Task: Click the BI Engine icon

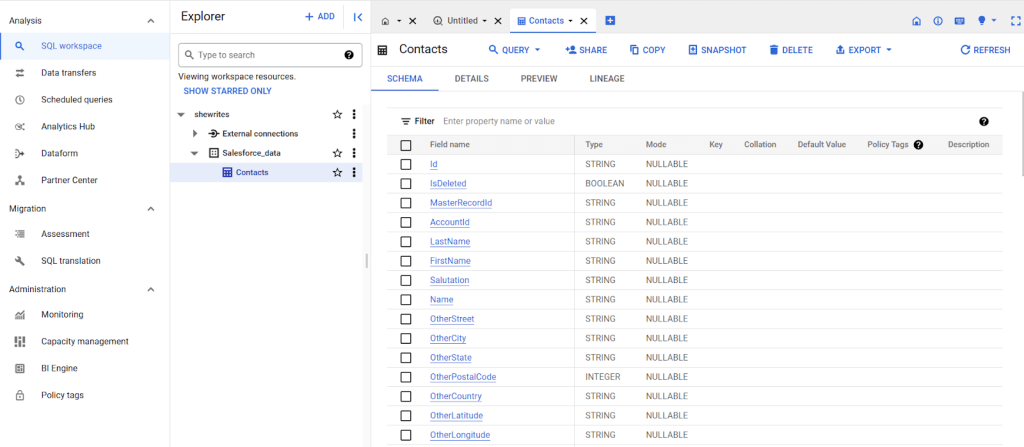Action: click(20, 369)
